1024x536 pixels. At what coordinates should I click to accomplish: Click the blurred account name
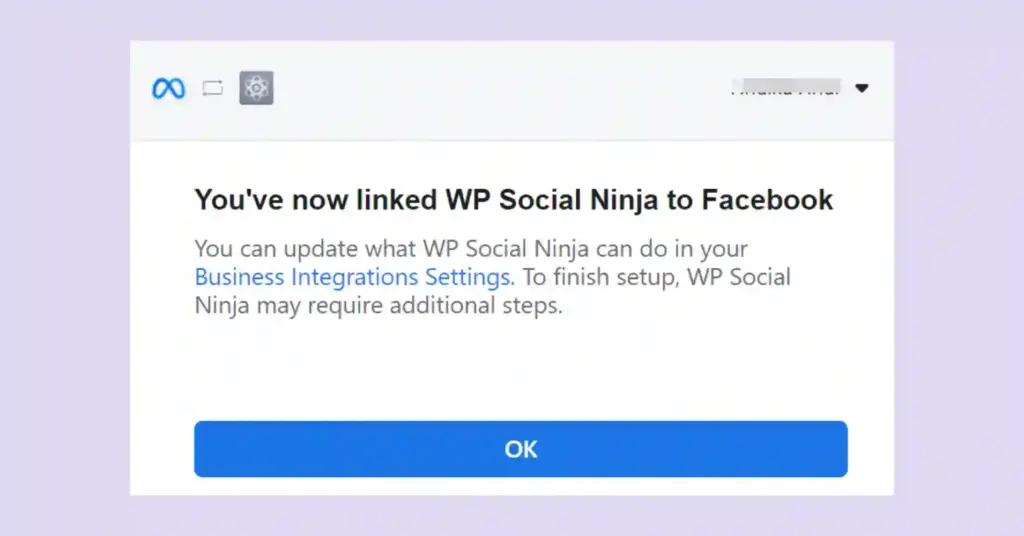(x=784, y=88)
